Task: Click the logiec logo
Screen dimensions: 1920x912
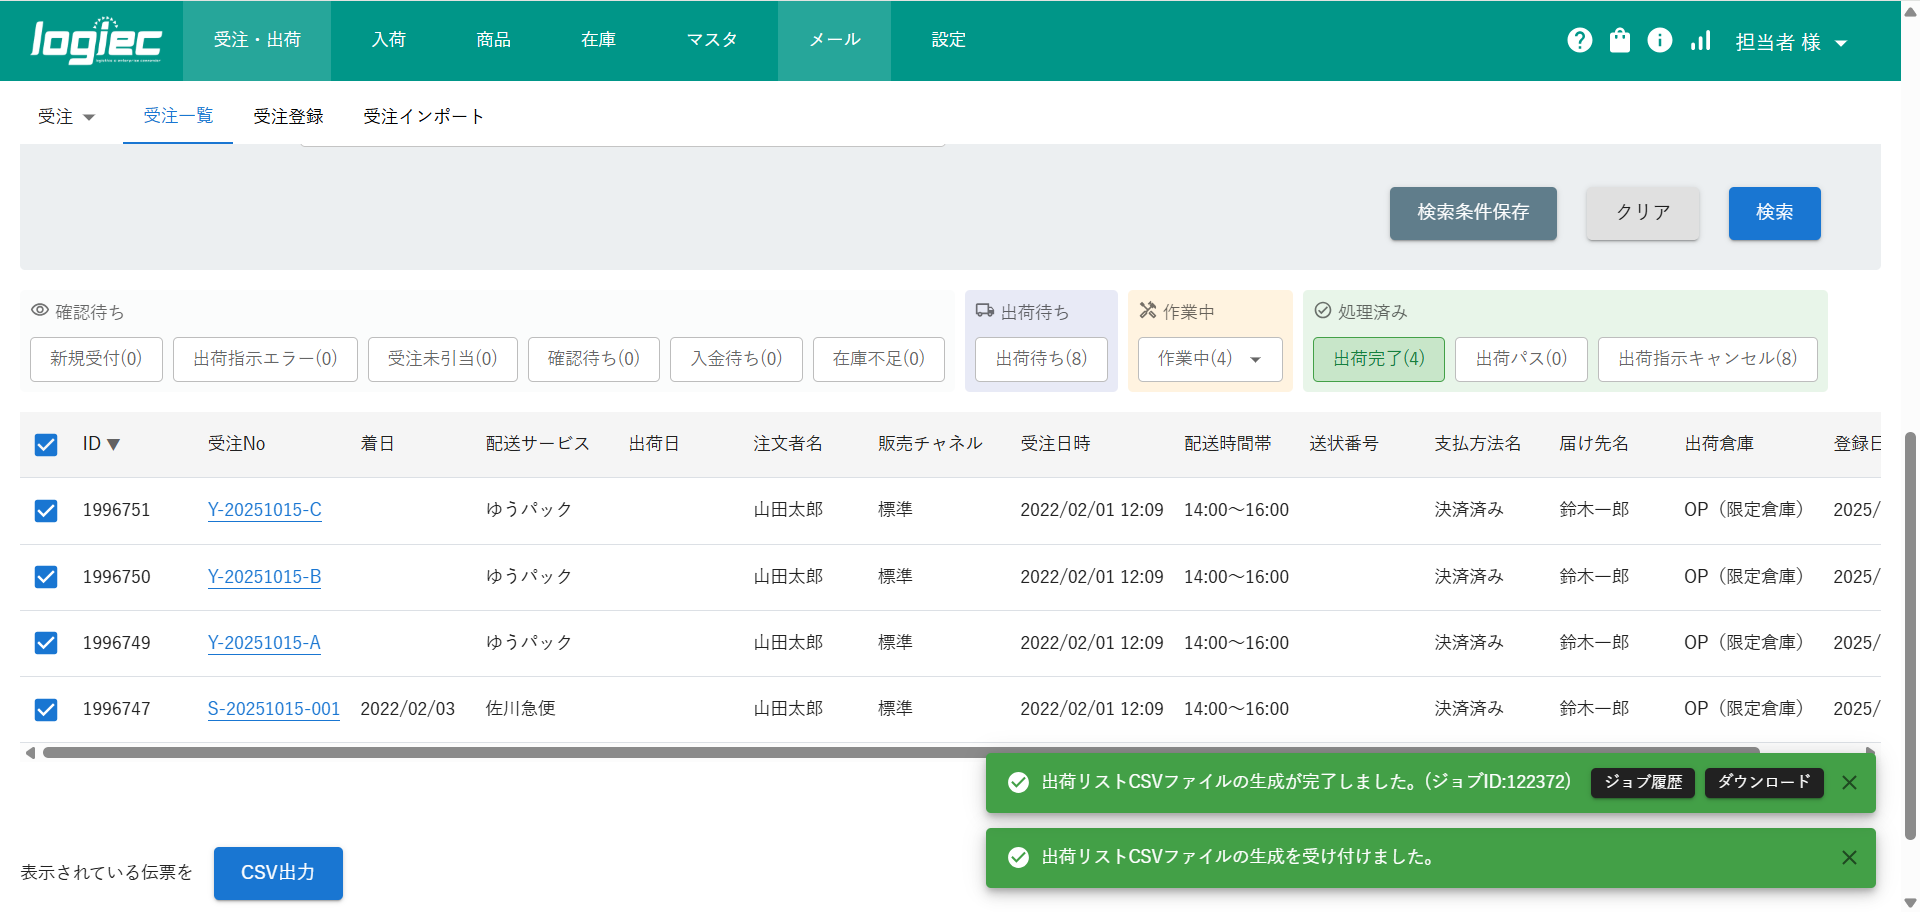Action: [96, 41]
